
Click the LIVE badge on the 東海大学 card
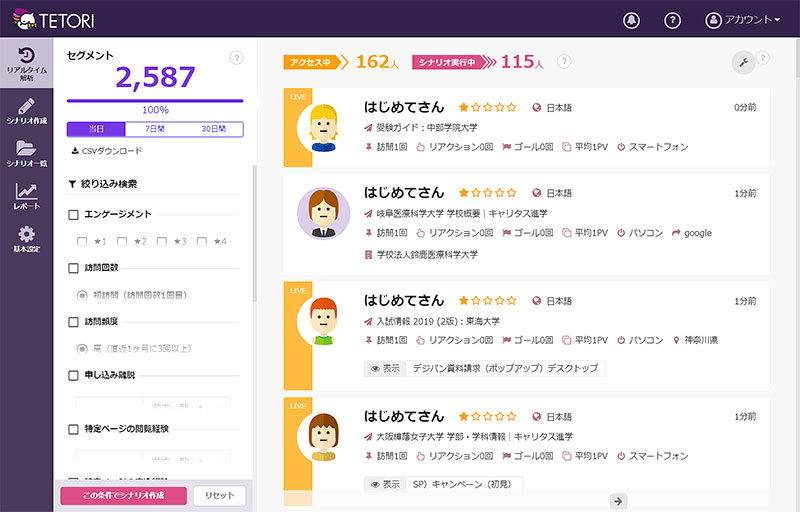tap(297, 291)
